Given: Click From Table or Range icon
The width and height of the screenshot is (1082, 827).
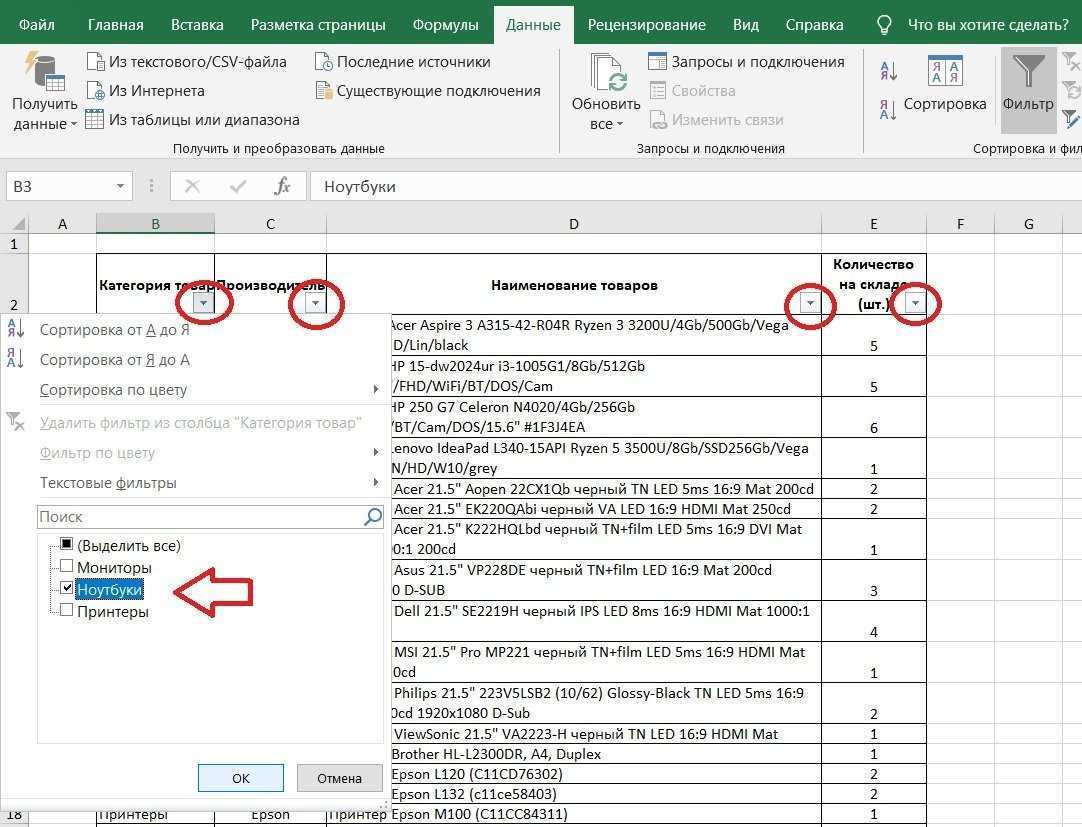Looking at the screenshot, I should pos(95,120).
